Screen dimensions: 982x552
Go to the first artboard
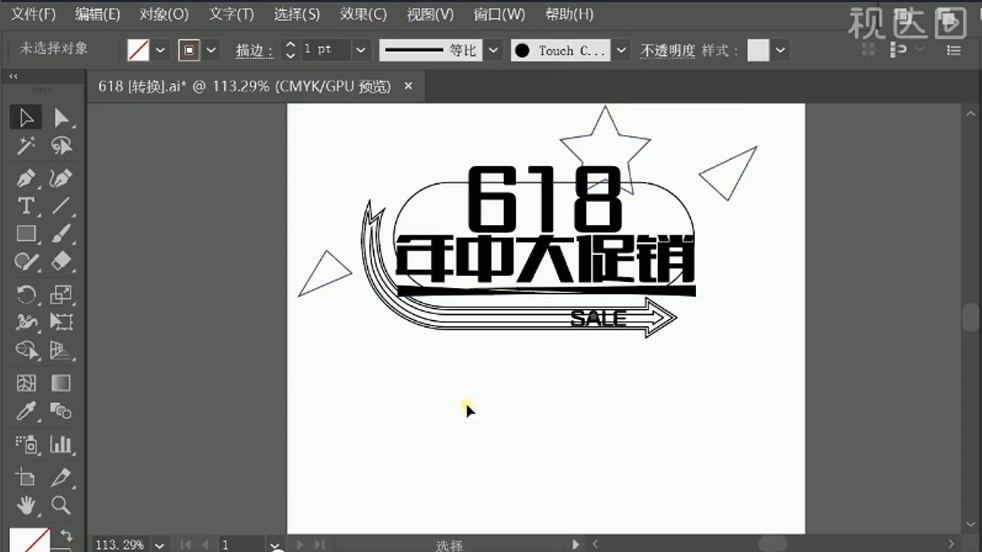[185, 544]
